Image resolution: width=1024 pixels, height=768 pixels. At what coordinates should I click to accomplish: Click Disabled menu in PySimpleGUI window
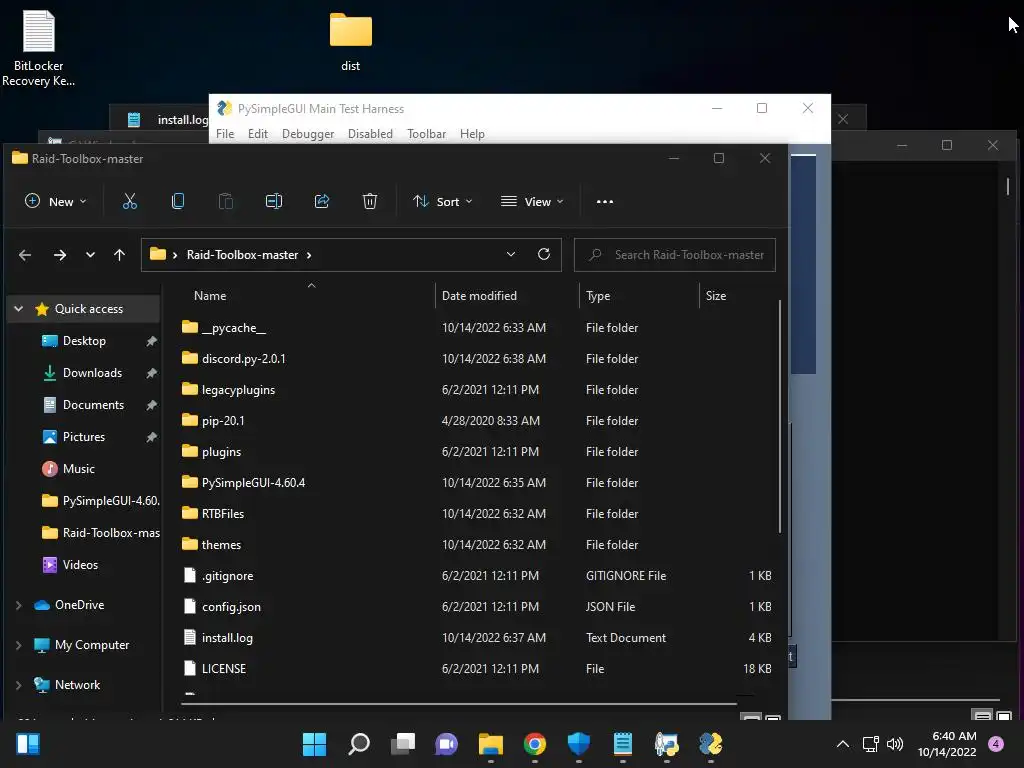coord(370,133)
